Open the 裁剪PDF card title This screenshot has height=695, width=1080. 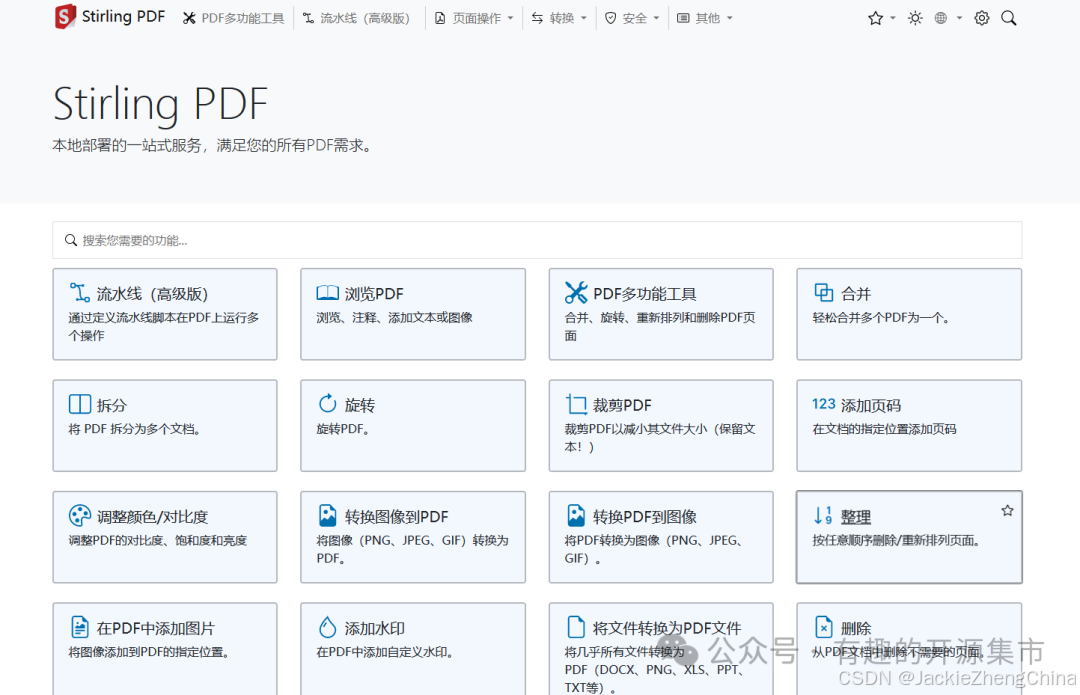pyautogui.click(x=622, y=406)
